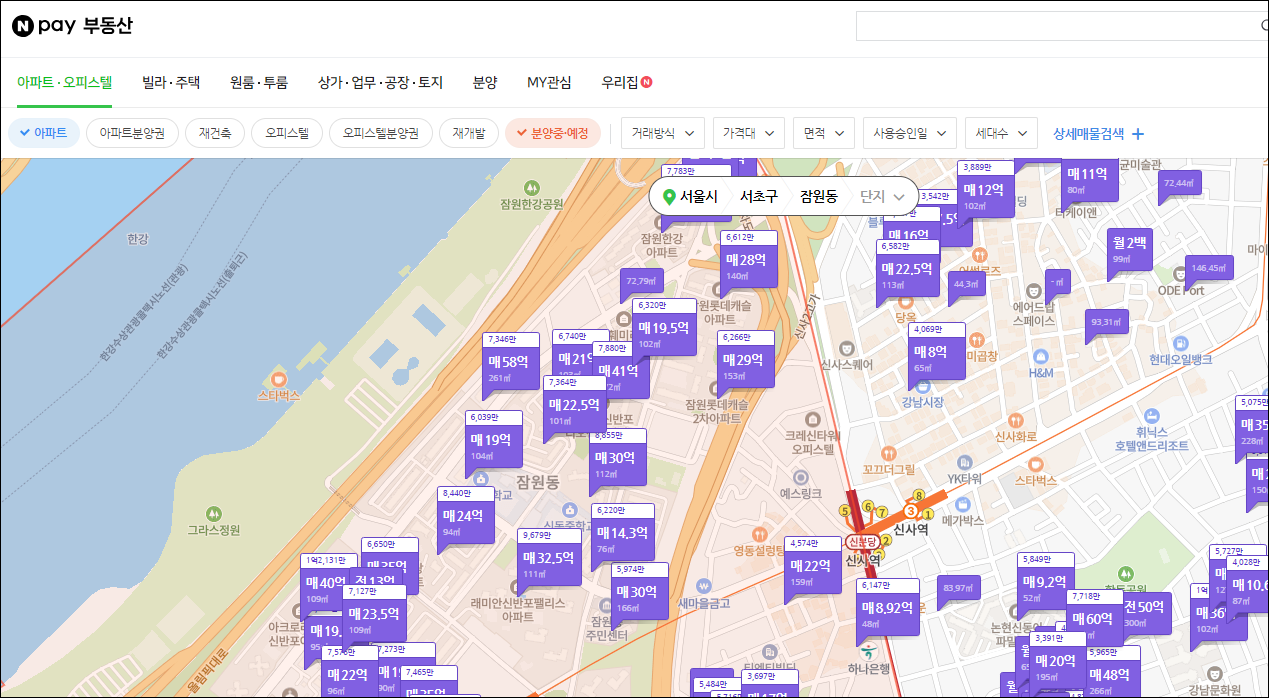Select the 매22억 159㎡ marker

[x=812, y=570]
